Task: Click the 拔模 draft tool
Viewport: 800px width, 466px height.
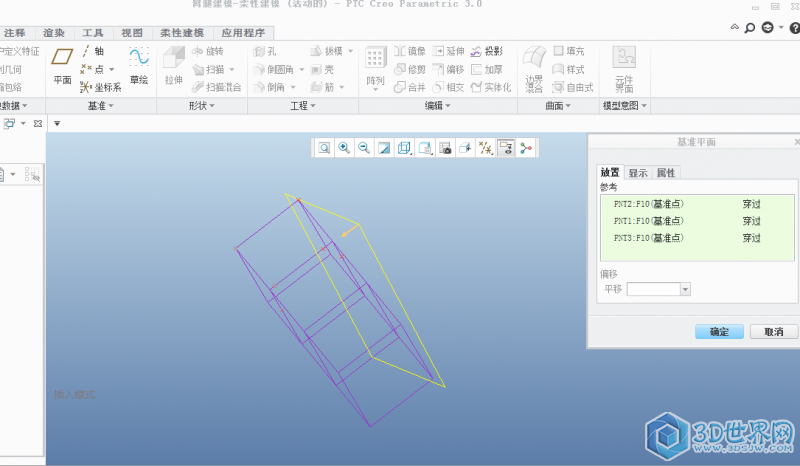Action: [x=327, y=51]
